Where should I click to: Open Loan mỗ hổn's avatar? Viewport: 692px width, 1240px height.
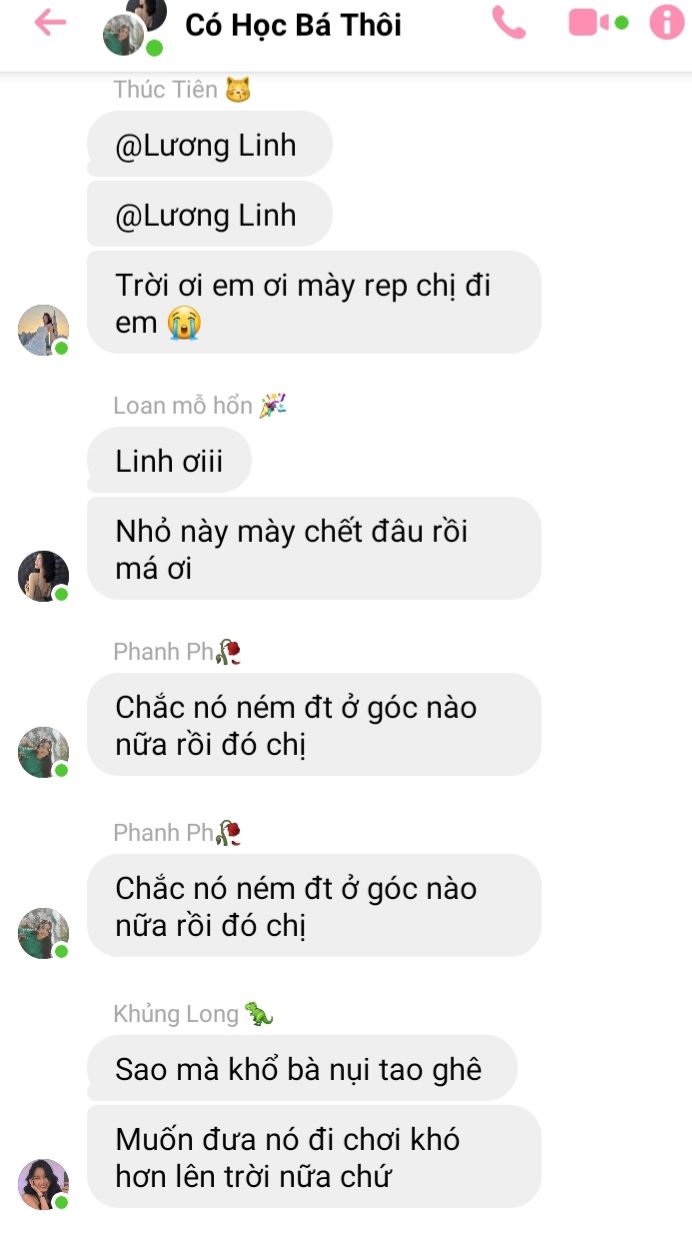coord(43,576)
